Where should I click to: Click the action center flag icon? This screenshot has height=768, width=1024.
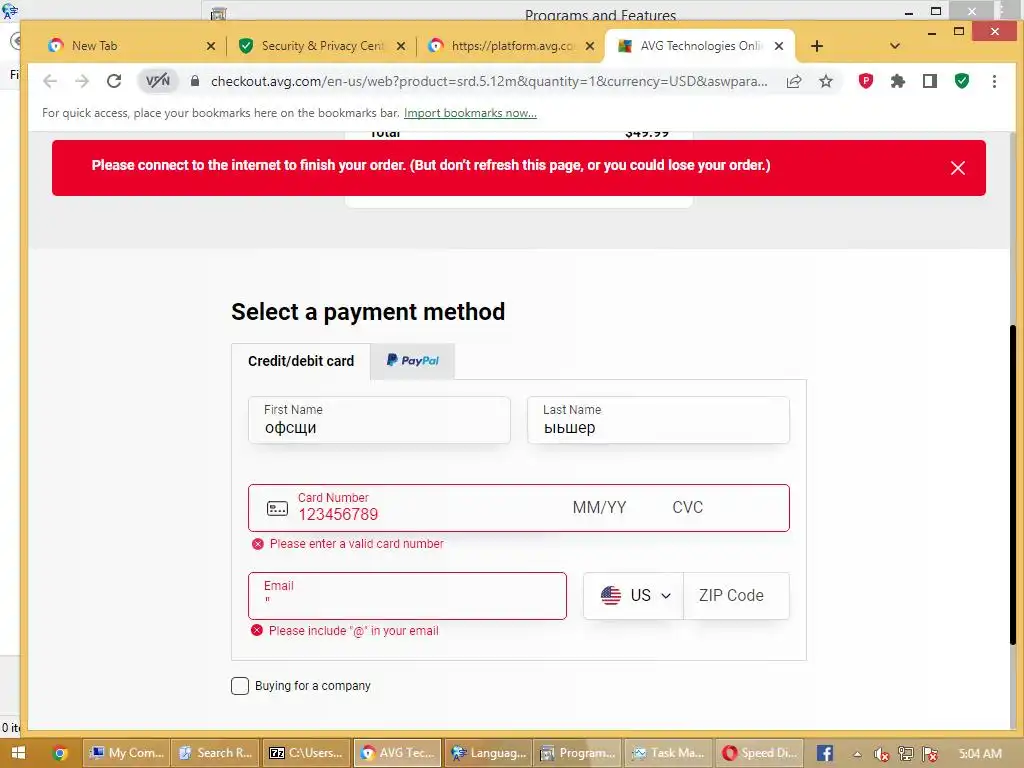(x=931, y=754)
